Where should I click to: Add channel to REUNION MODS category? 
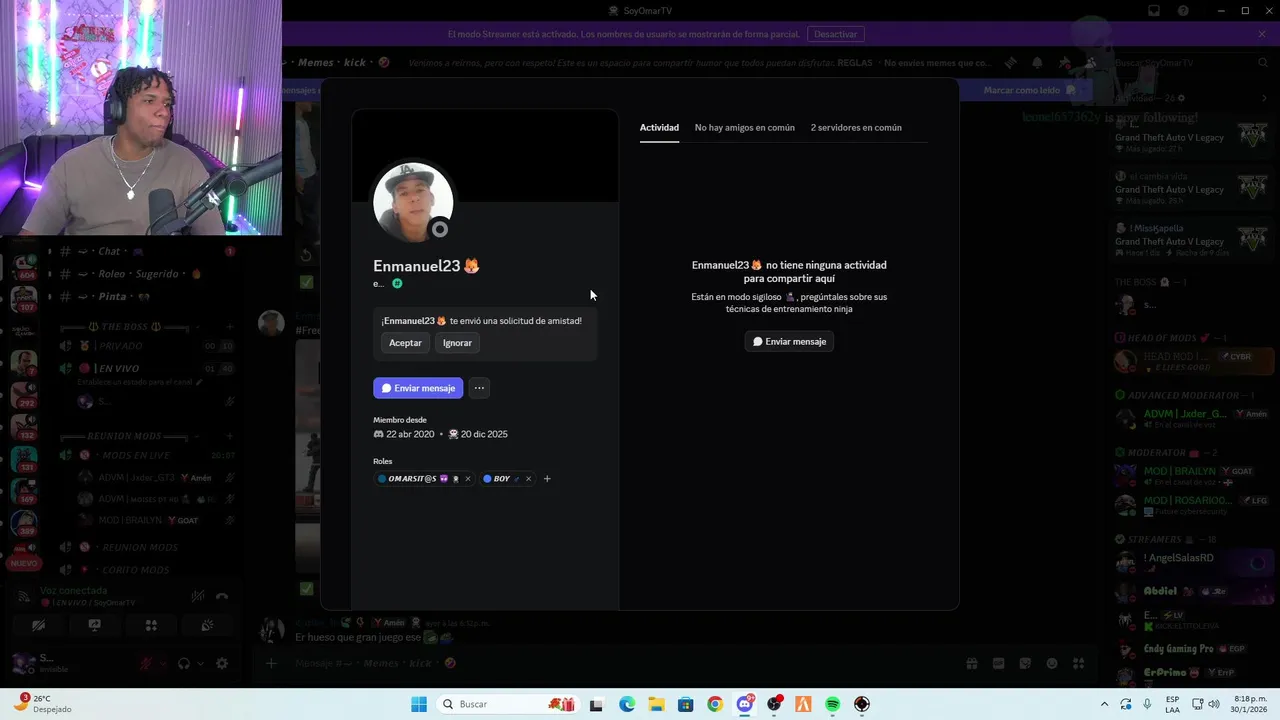click(230, 436)
